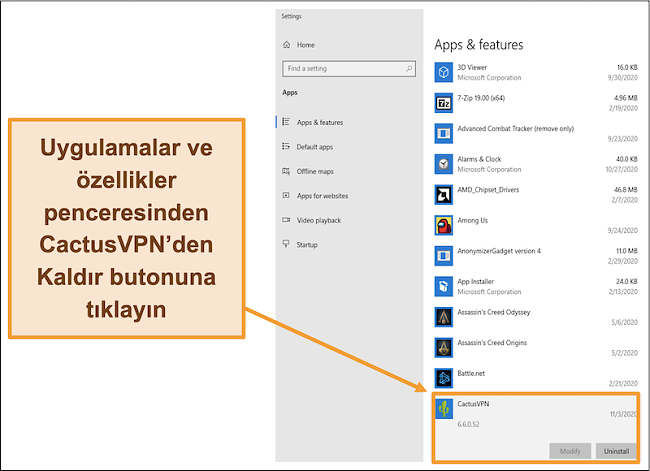This screenshot has width=650, height=471.
Task: Open Default apps settings
Action: (315, 147)
